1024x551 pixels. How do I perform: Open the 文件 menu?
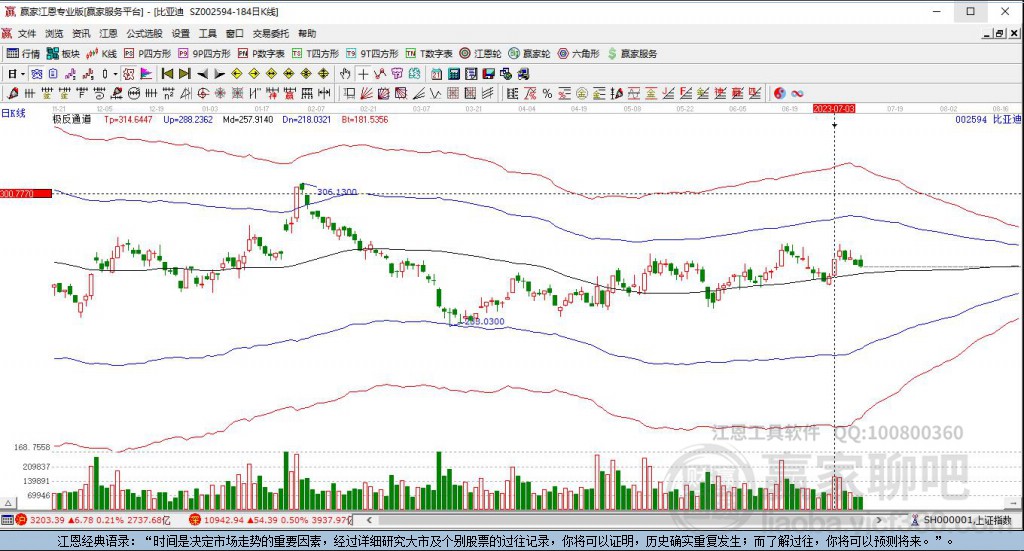[27, 33]
